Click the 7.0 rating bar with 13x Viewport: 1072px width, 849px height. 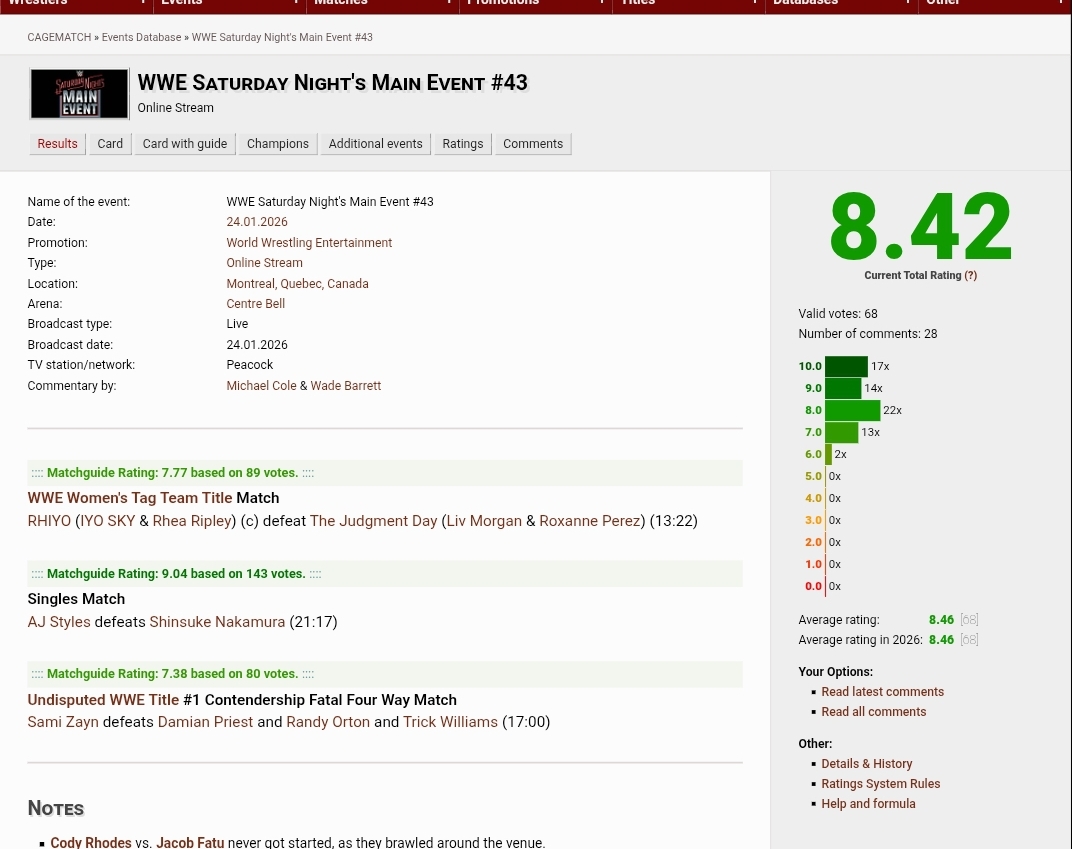coord(842,432)
